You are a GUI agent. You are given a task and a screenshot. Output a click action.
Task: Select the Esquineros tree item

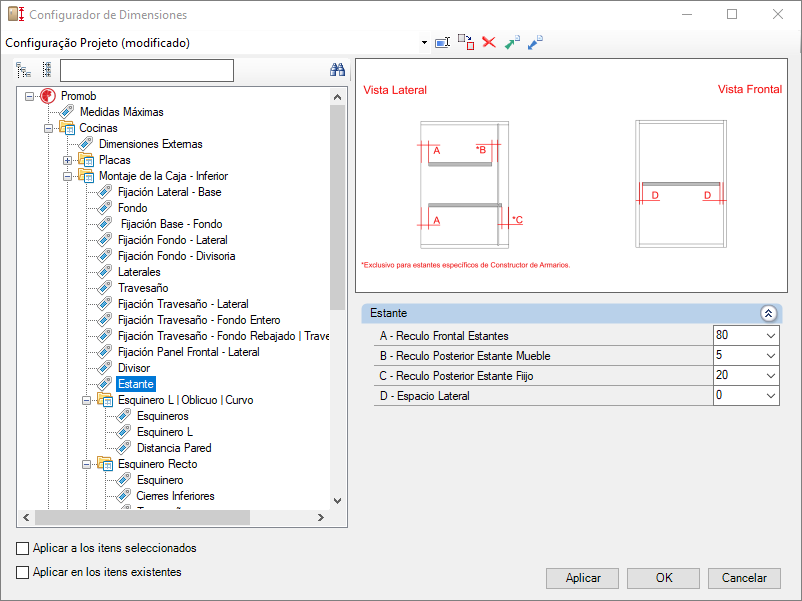(x=163, y=416)
